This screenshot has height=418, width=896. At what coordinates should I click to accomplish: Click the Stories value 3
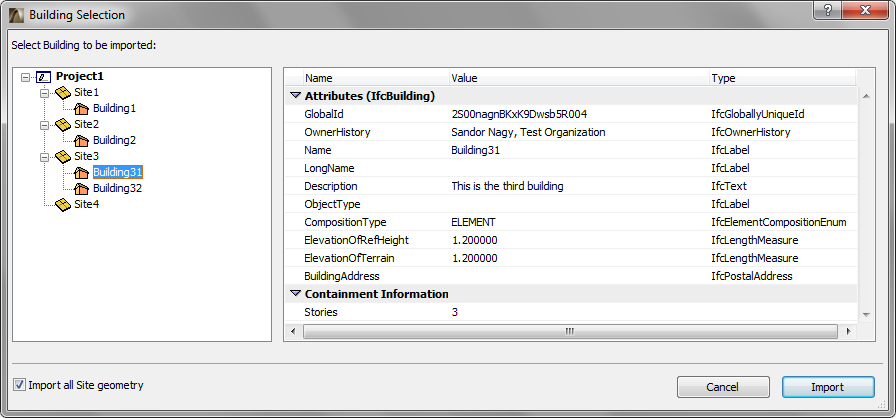[454, 312]
